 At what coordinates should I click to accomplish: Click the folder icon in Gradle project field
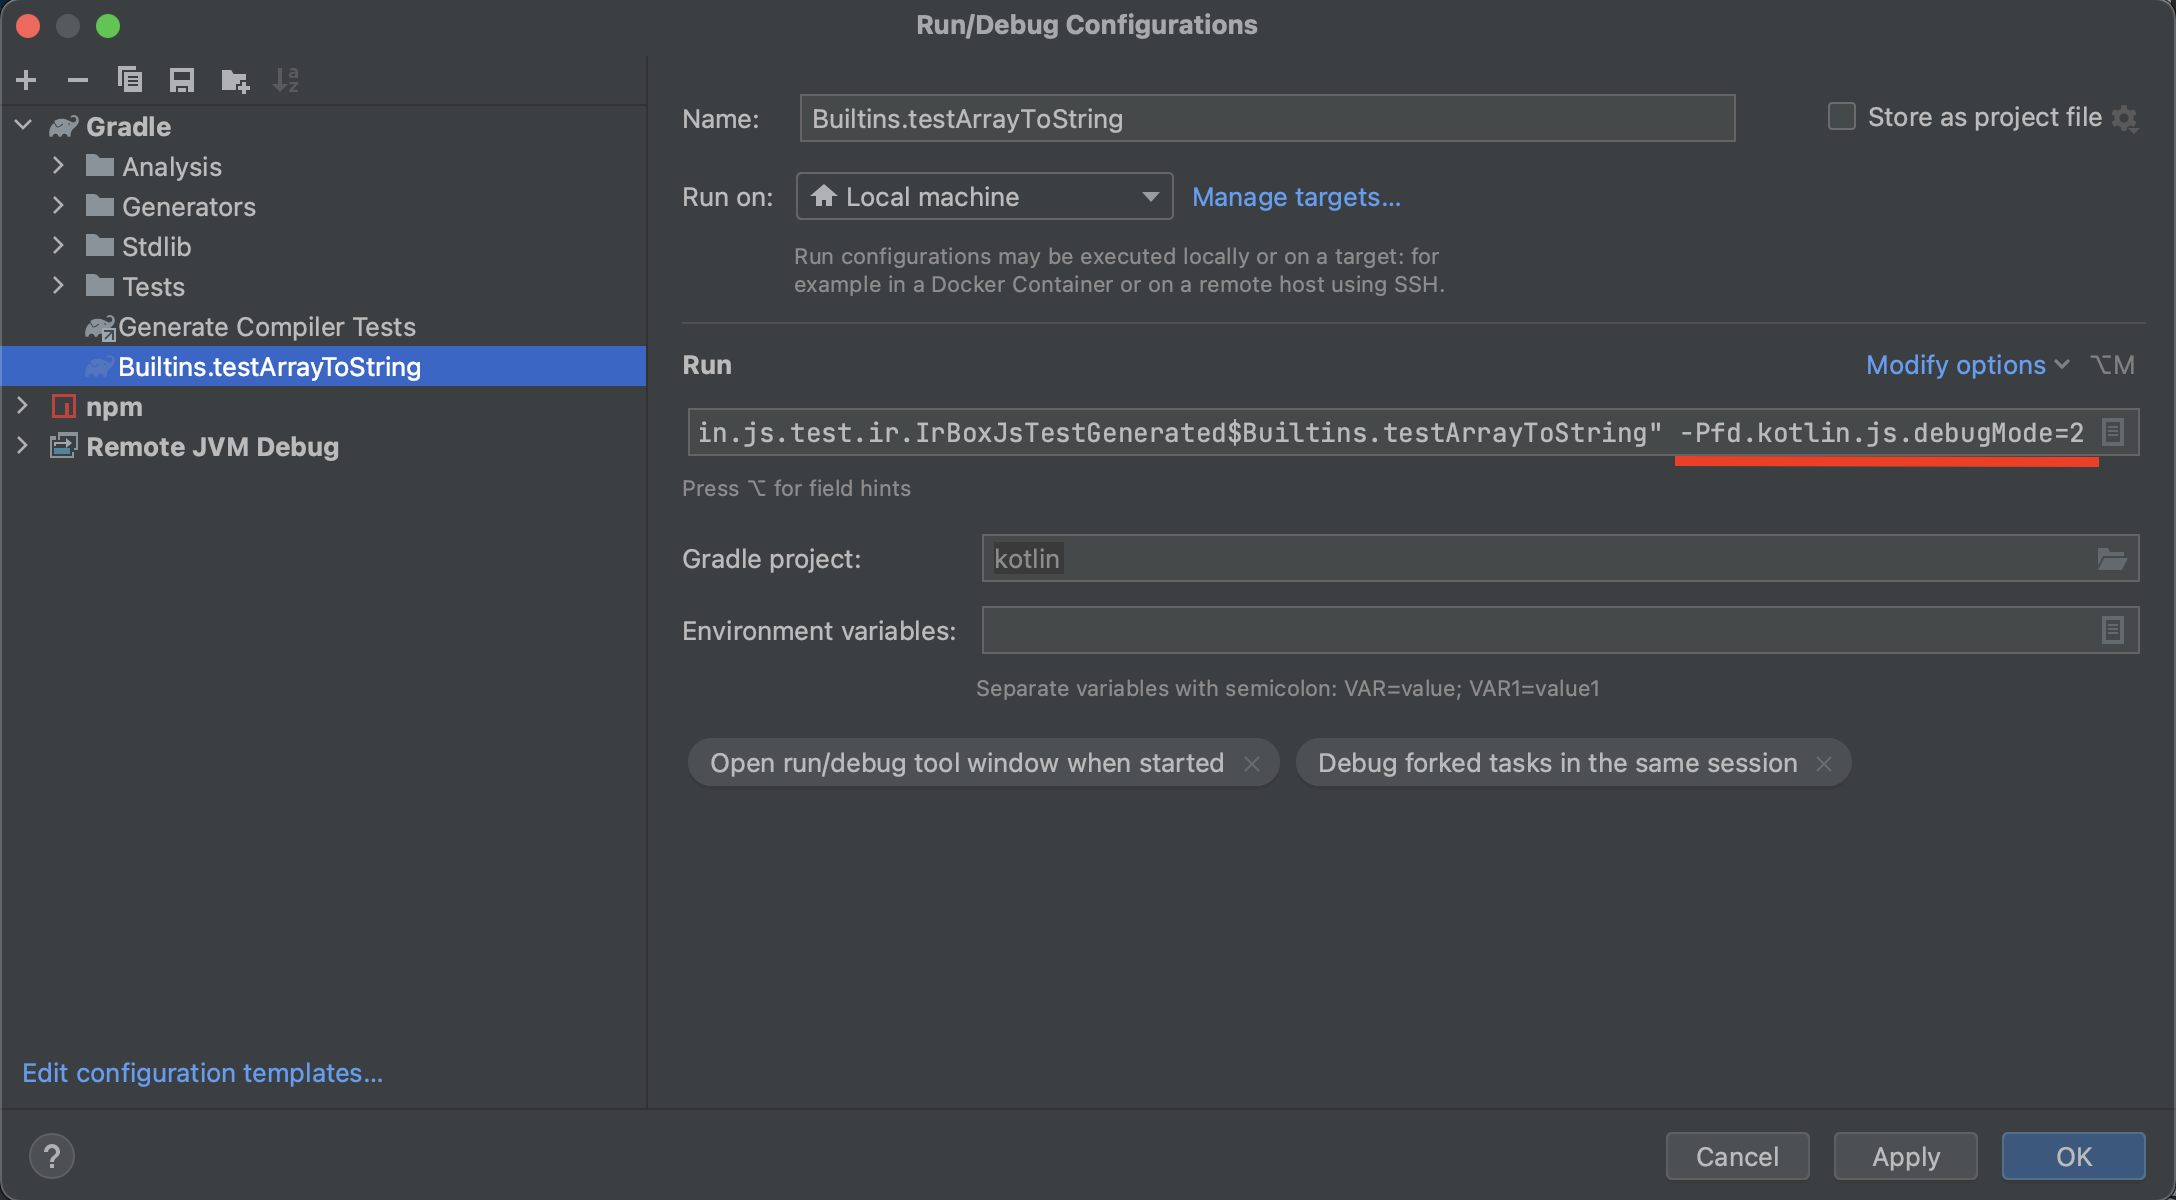tap(2111, 559)
